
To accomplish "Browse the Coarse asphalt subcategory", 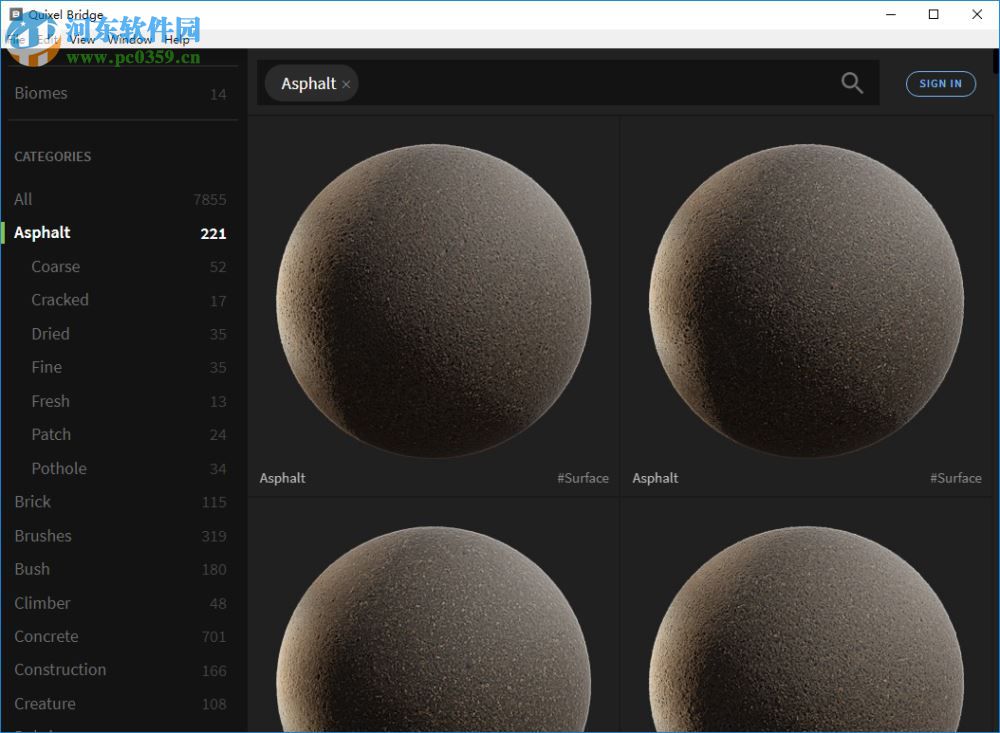I will click(x=55, y=267).
